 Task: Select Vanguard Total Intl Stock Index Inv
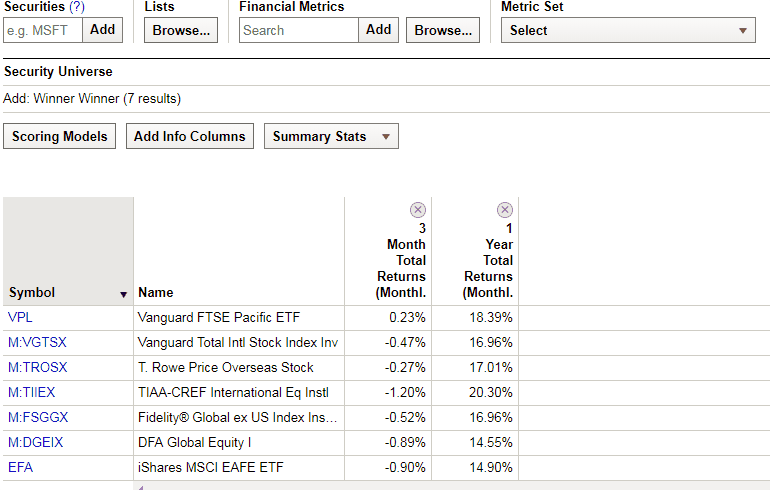tap(238, 342)
